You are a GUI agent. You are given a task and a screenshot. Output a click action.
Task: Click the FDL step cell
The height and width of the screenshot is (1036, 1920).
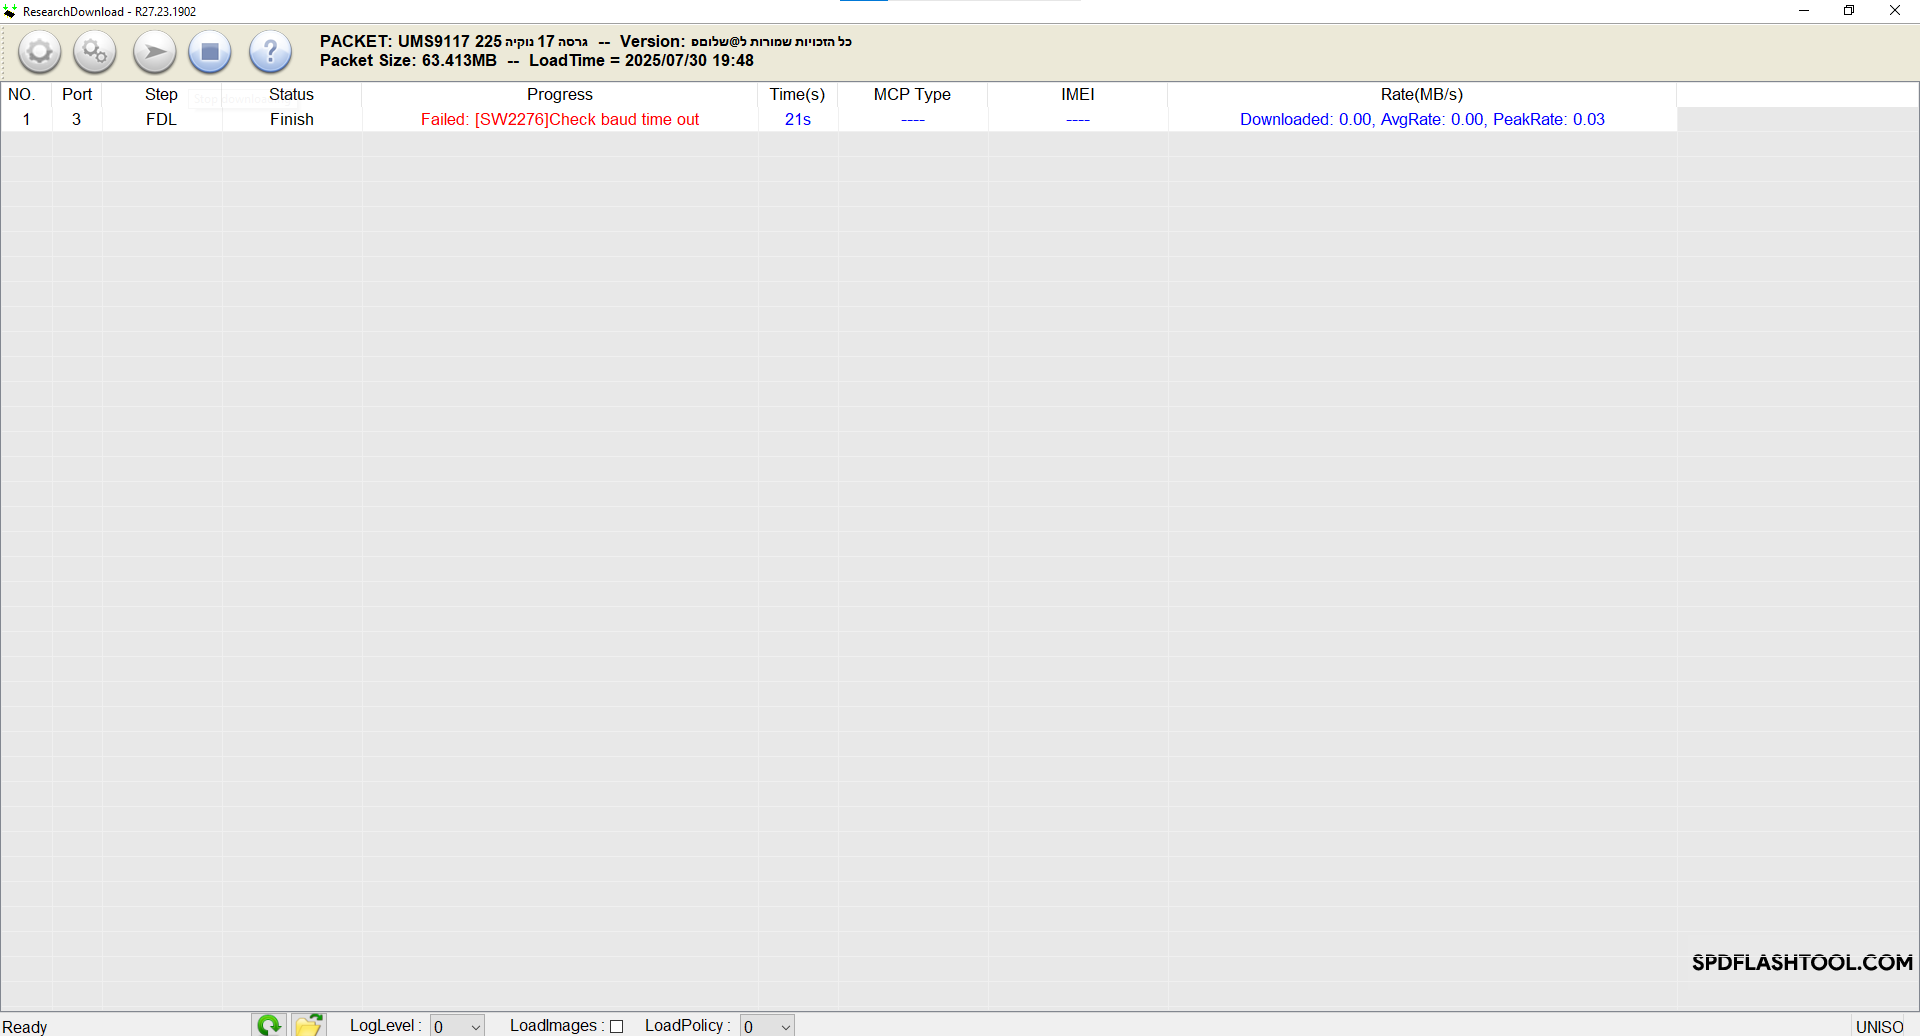161,119
